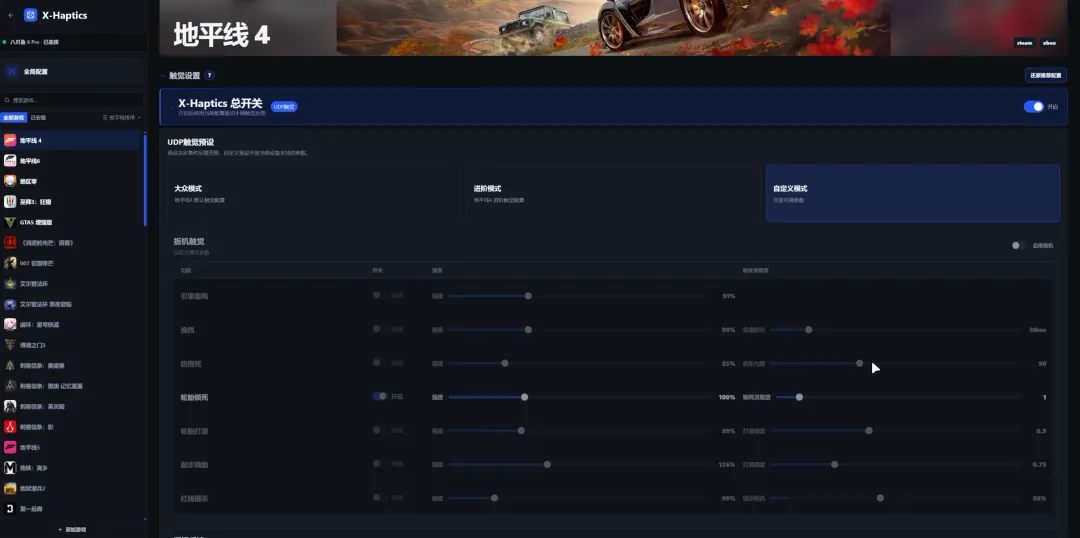The height and width of the screenshot is (538, 1080).
Task: Click the 添加游戏 add game button
Action: (72, 529)
